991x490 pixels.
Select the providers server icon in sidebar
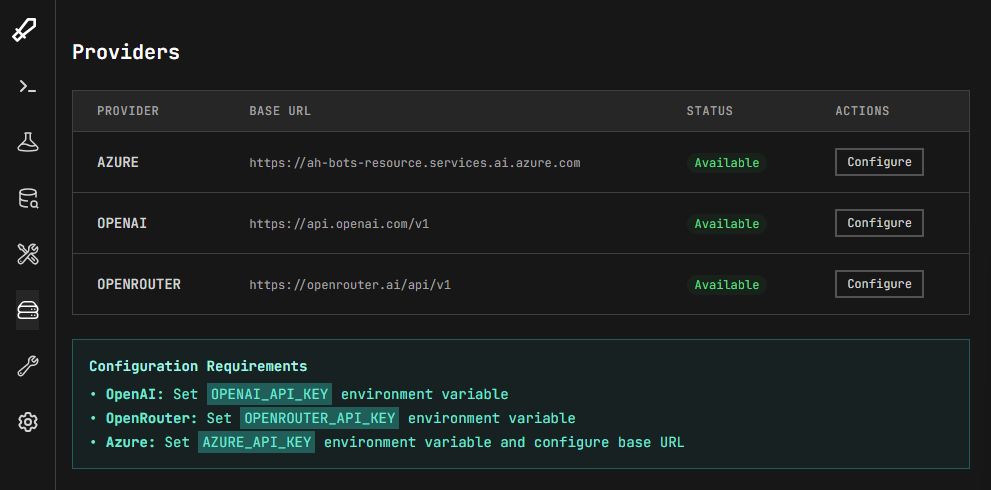(27, 310)
